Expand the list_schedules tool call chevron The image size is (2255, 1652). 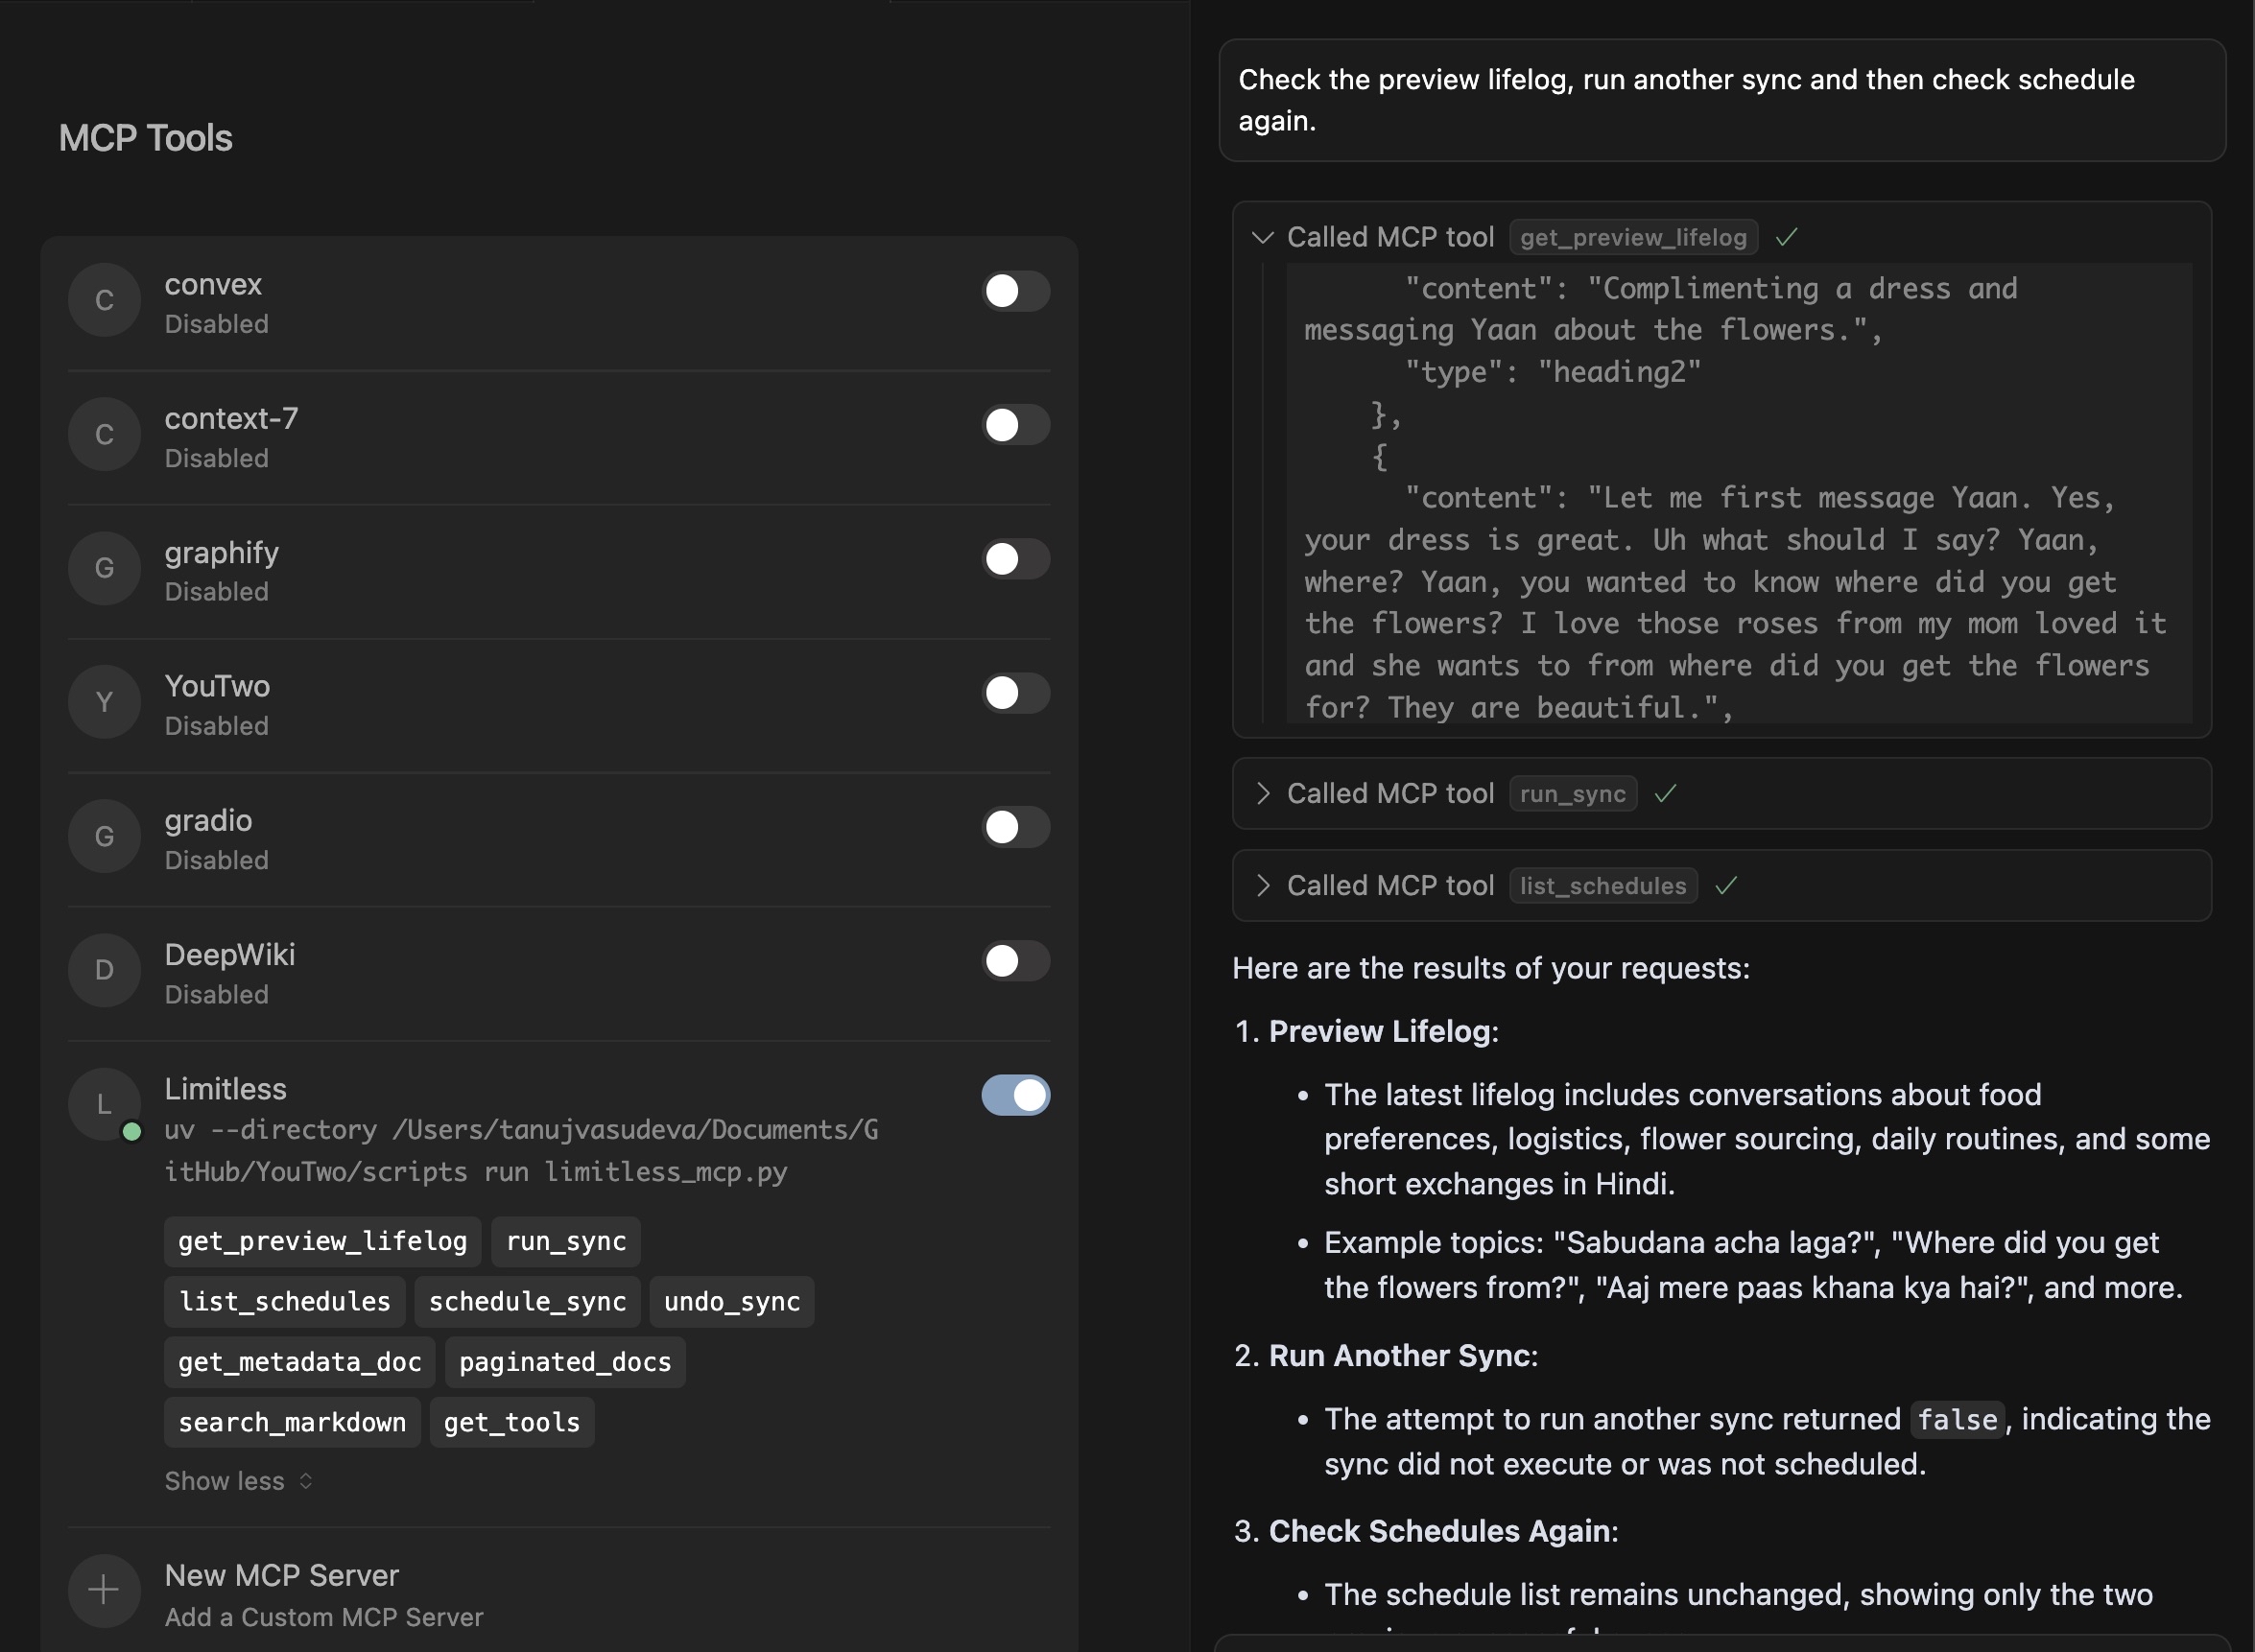point(1263,885)
